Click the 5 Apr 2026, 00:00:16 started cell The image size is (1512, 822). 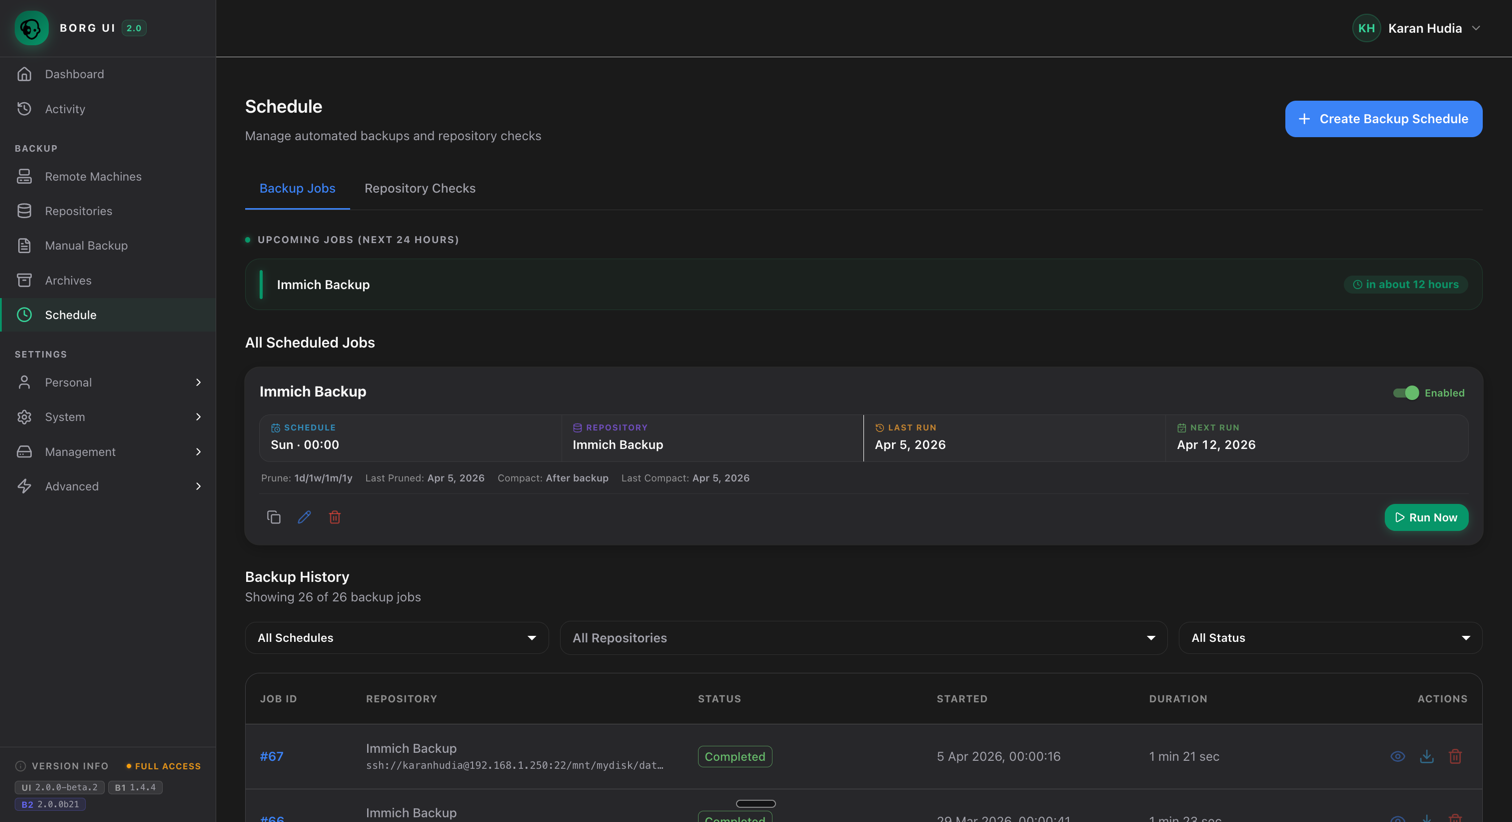(999, 757)
